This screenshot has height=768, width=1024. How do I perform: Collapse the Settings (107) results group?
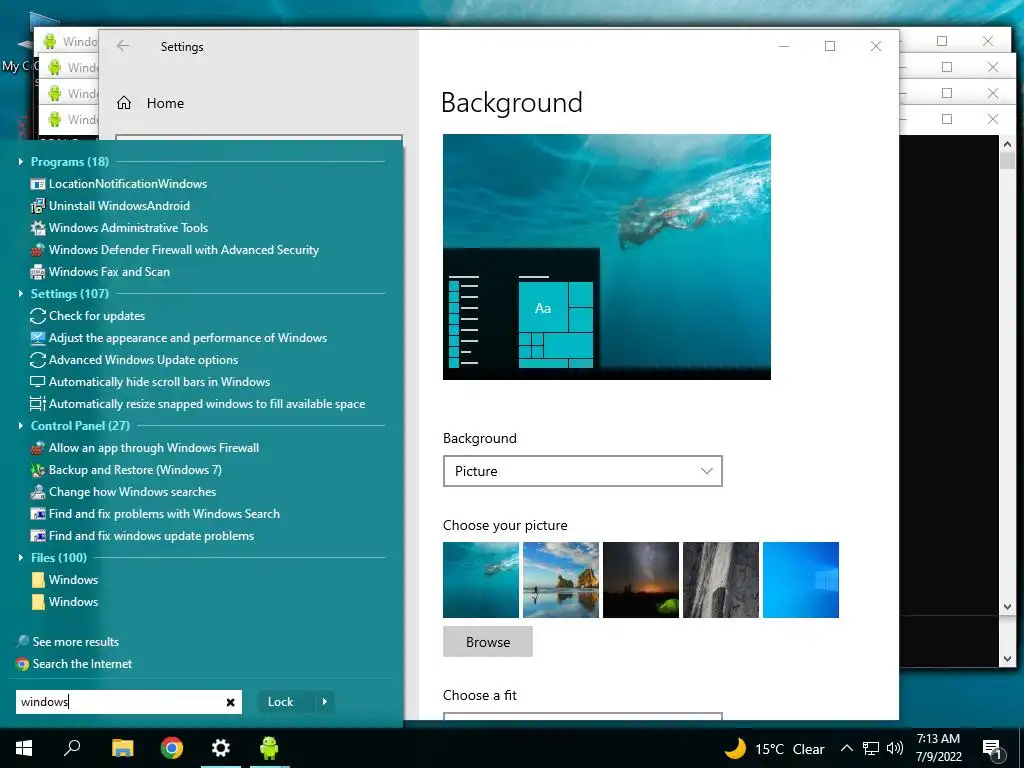coord(20,294)
